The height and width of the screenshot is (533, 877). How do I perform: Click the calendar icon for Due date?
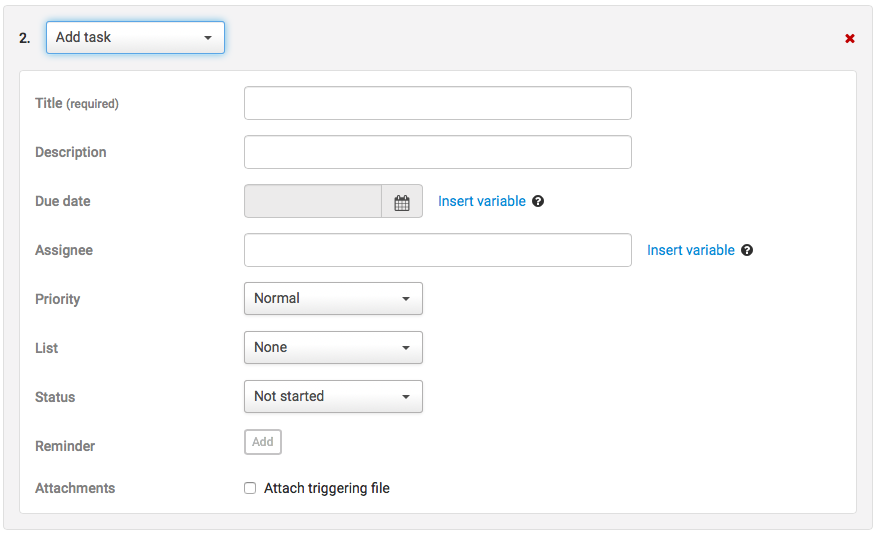point(402,202)
